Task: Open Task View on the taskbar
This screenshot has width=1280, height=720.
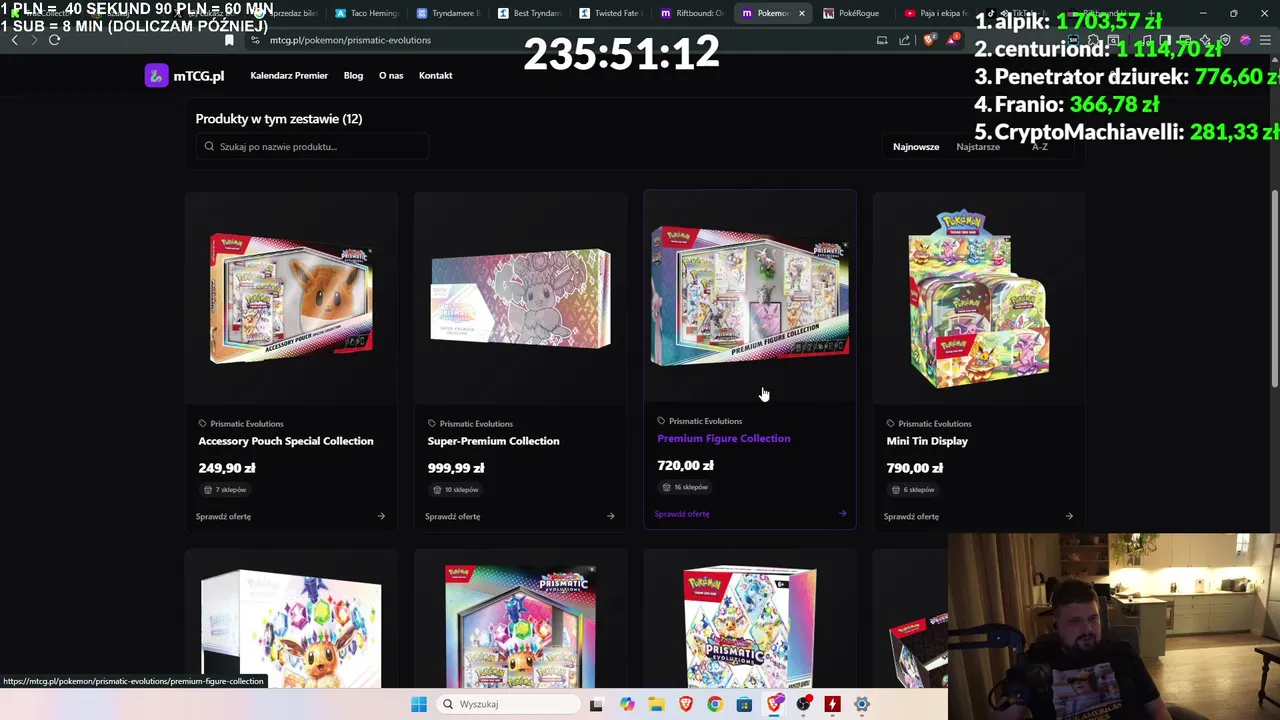Action: [x=596, y=704]
